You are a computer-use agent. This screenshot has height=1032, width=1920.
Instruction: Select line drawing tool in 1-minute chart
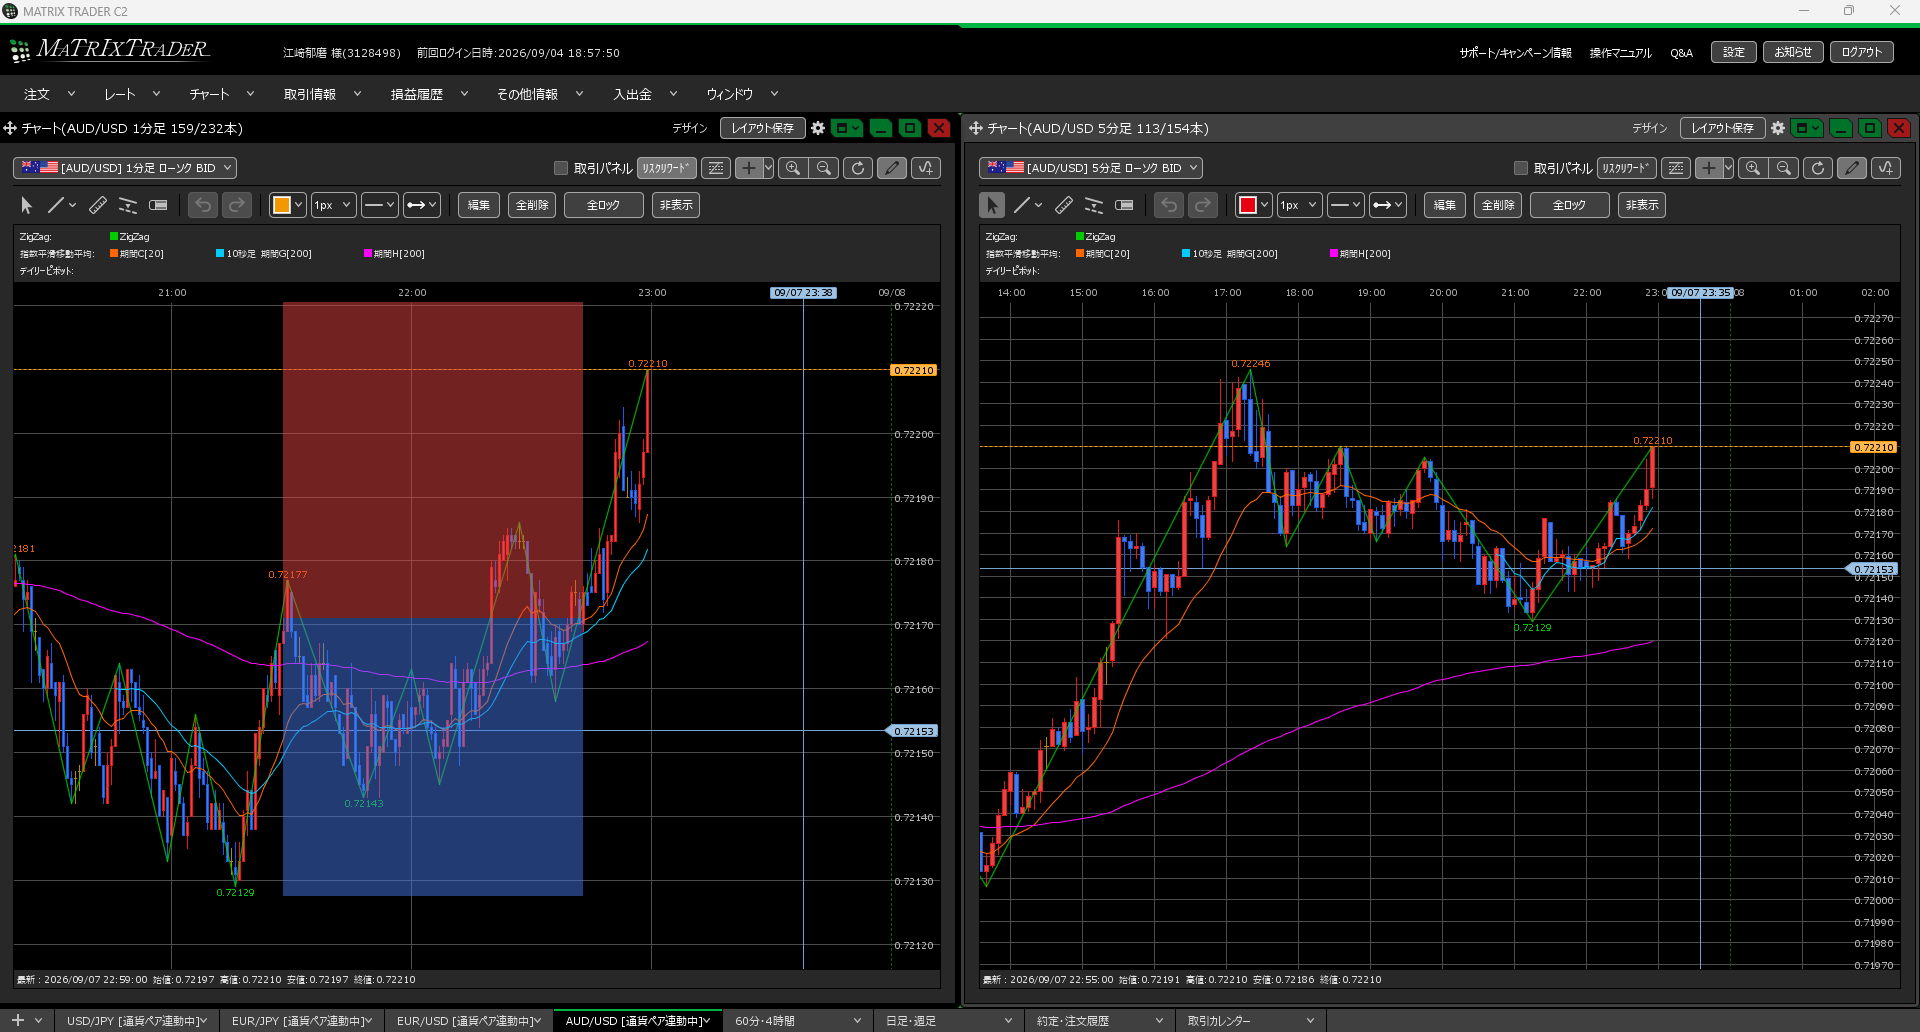click(x=55, y=205)
